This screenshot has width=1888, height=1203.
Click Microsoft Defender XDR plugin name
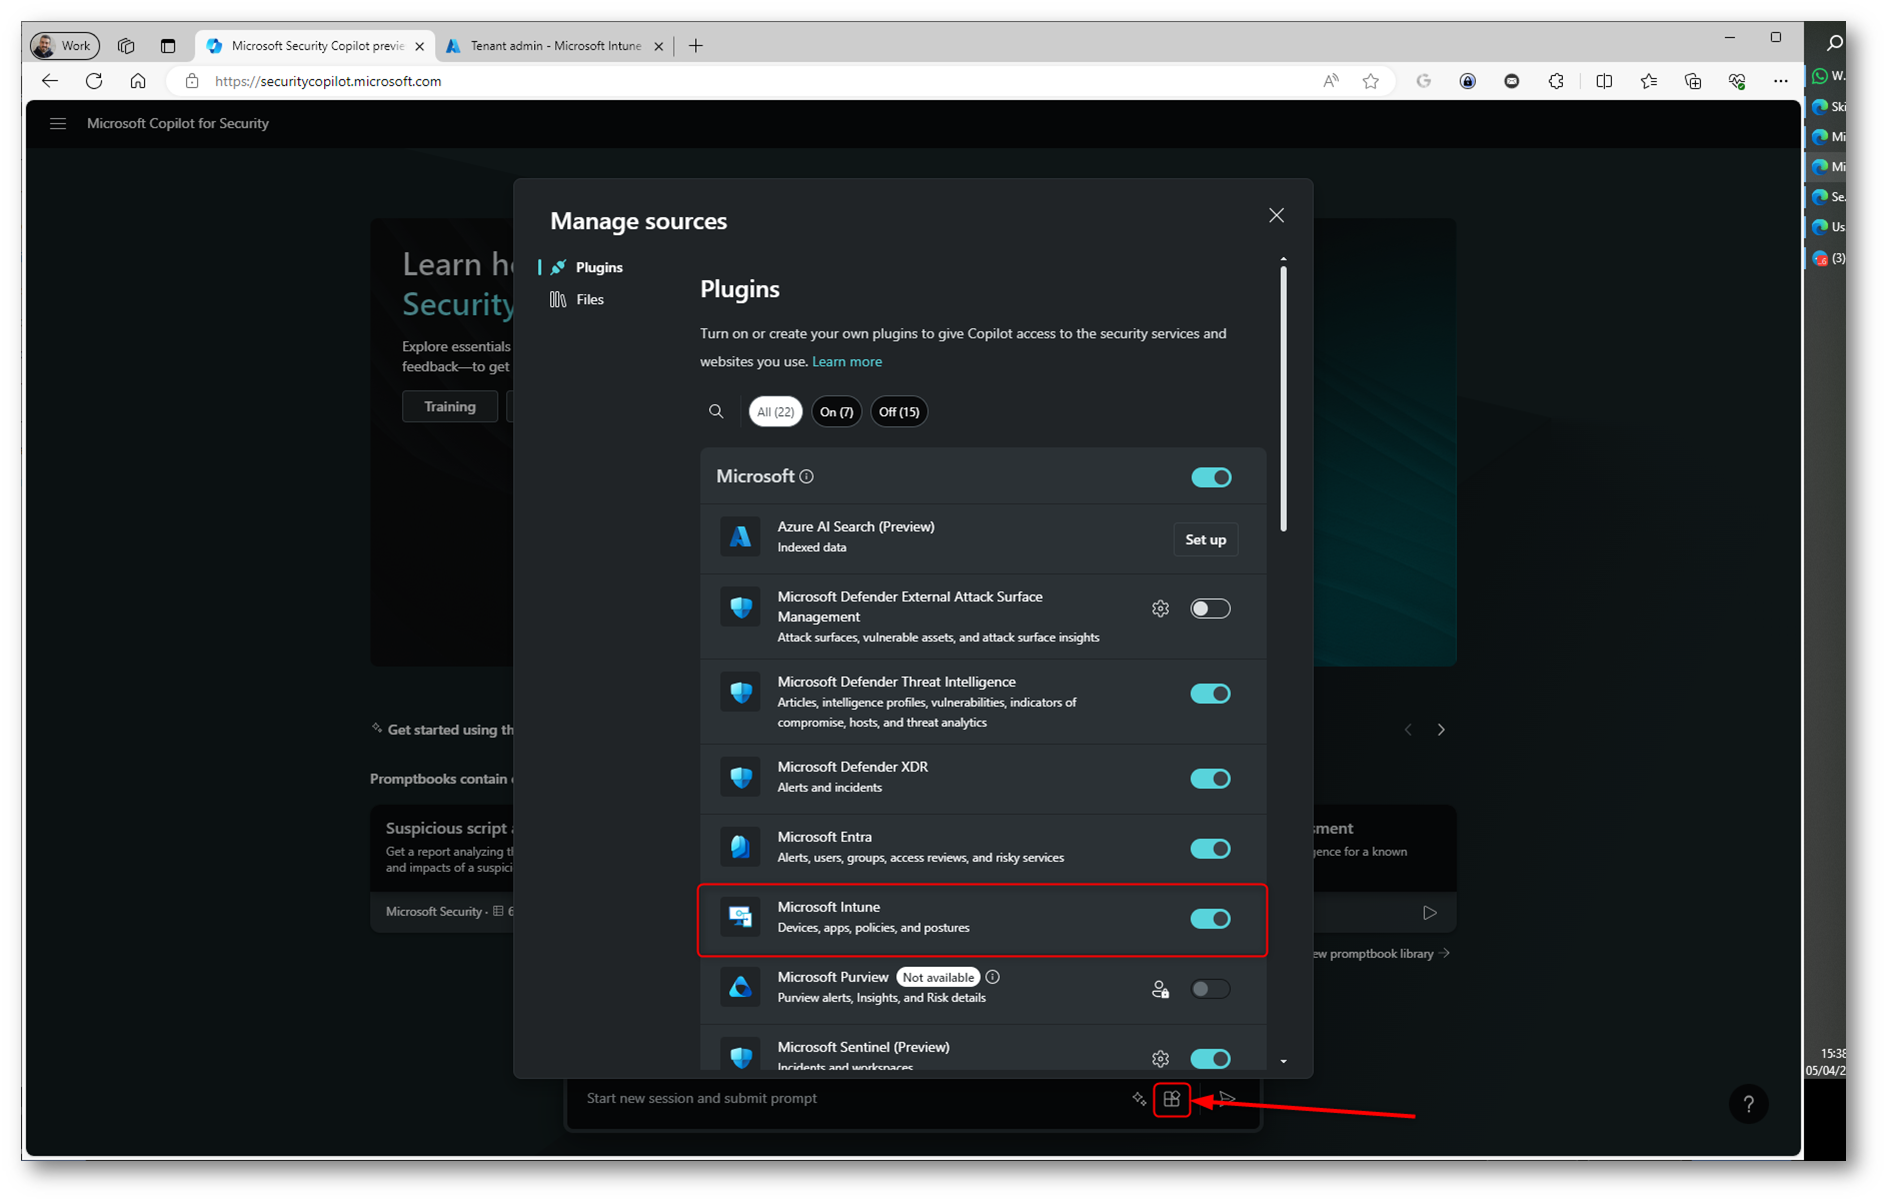[852, 766]
